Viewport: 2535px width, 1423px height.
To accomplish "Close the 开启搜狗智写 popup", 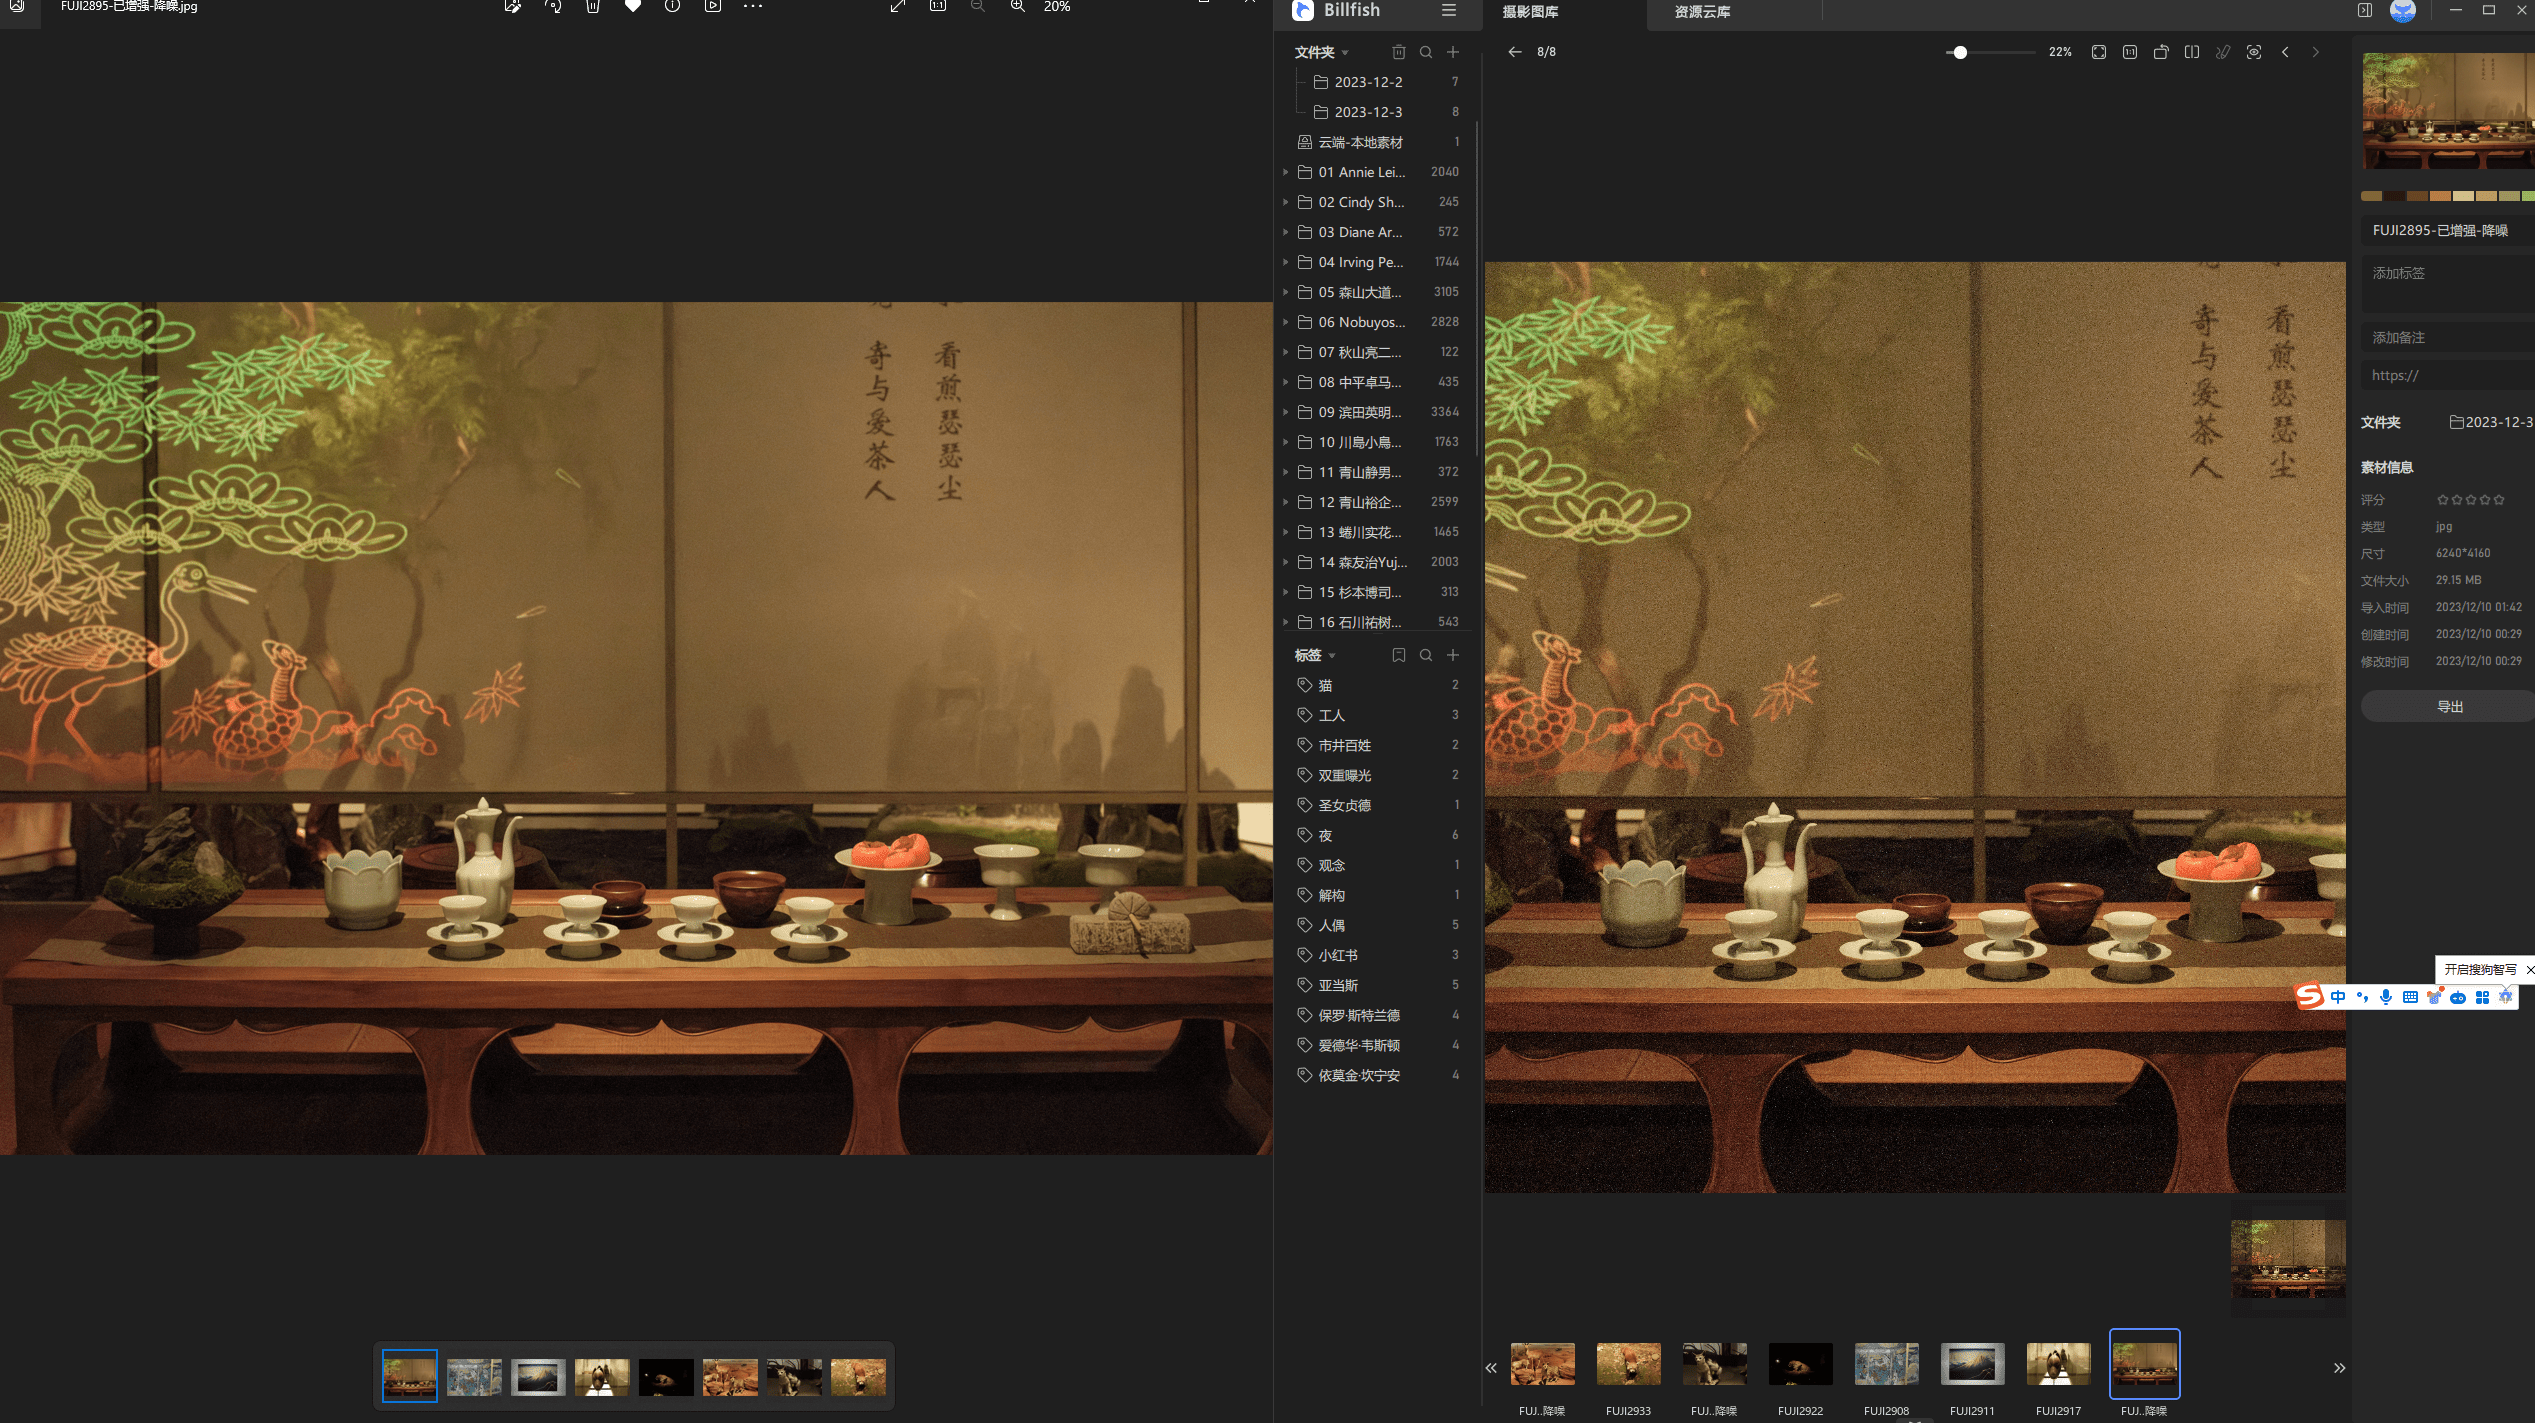I will (2529, 970).
